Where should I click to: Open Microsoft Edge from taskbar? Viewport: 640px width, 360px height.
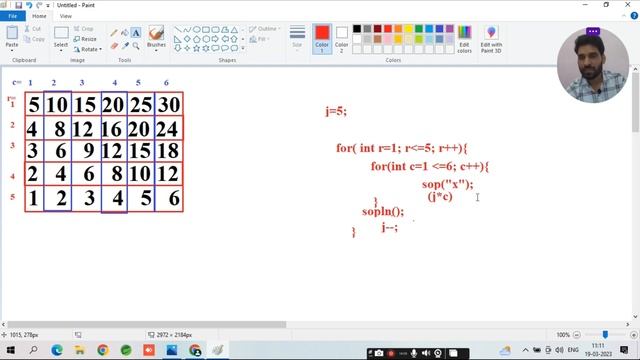click(57, 350)
